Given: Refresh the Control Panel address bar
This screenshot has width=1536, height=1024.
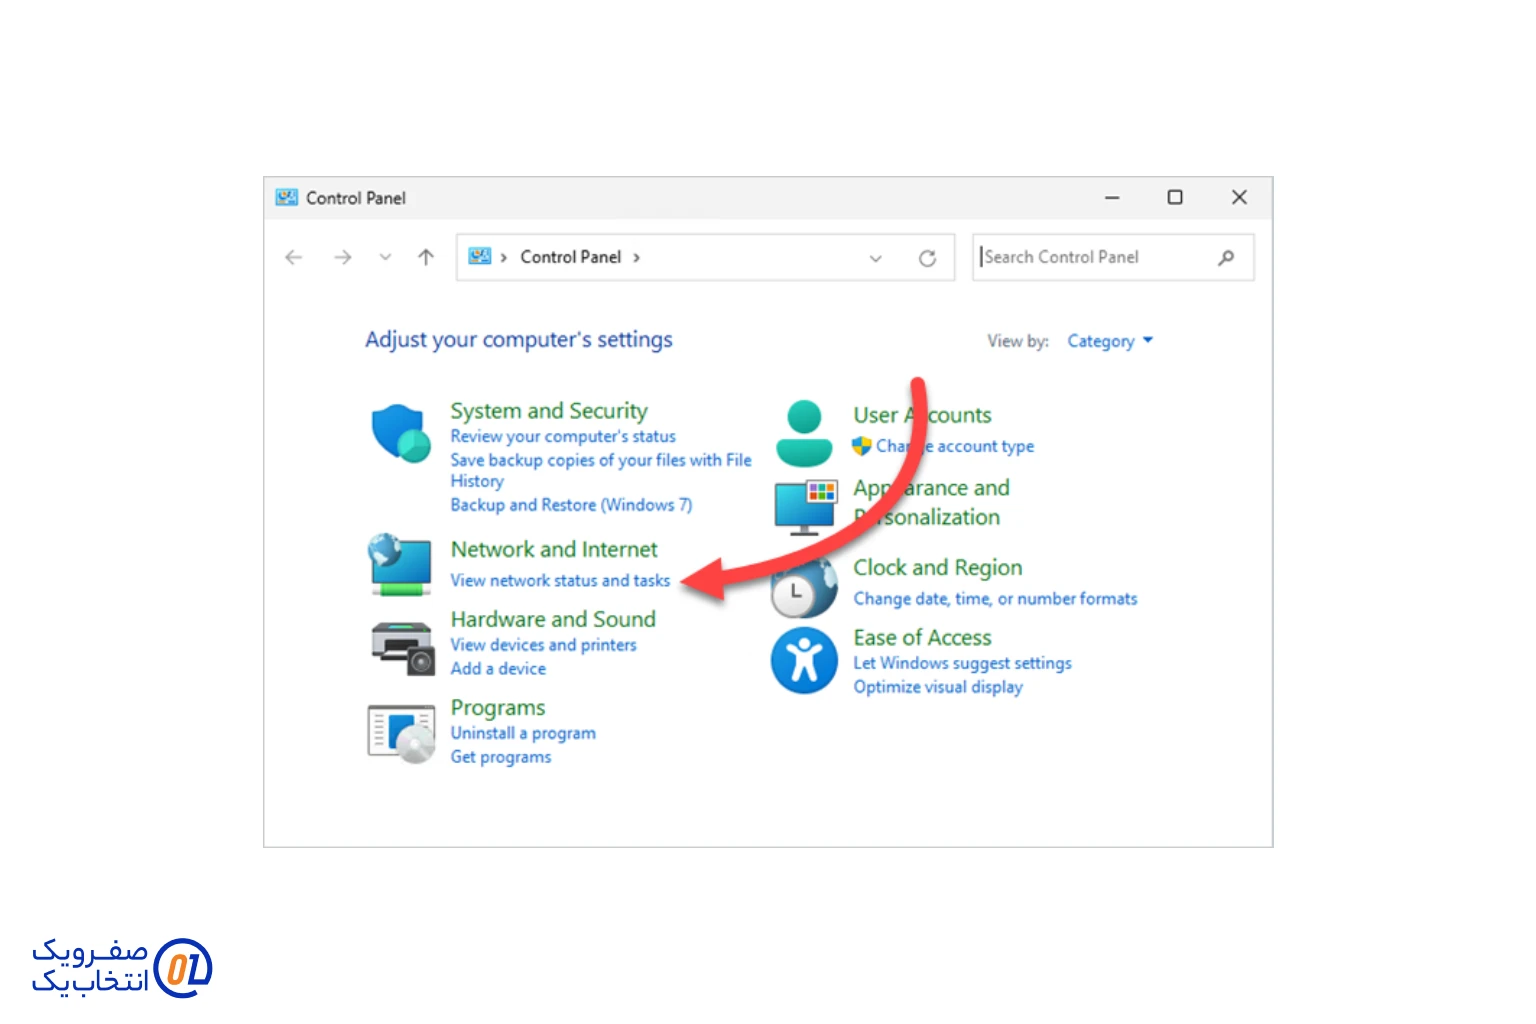Looking at the screenshot, I should [x=927, y=258].
